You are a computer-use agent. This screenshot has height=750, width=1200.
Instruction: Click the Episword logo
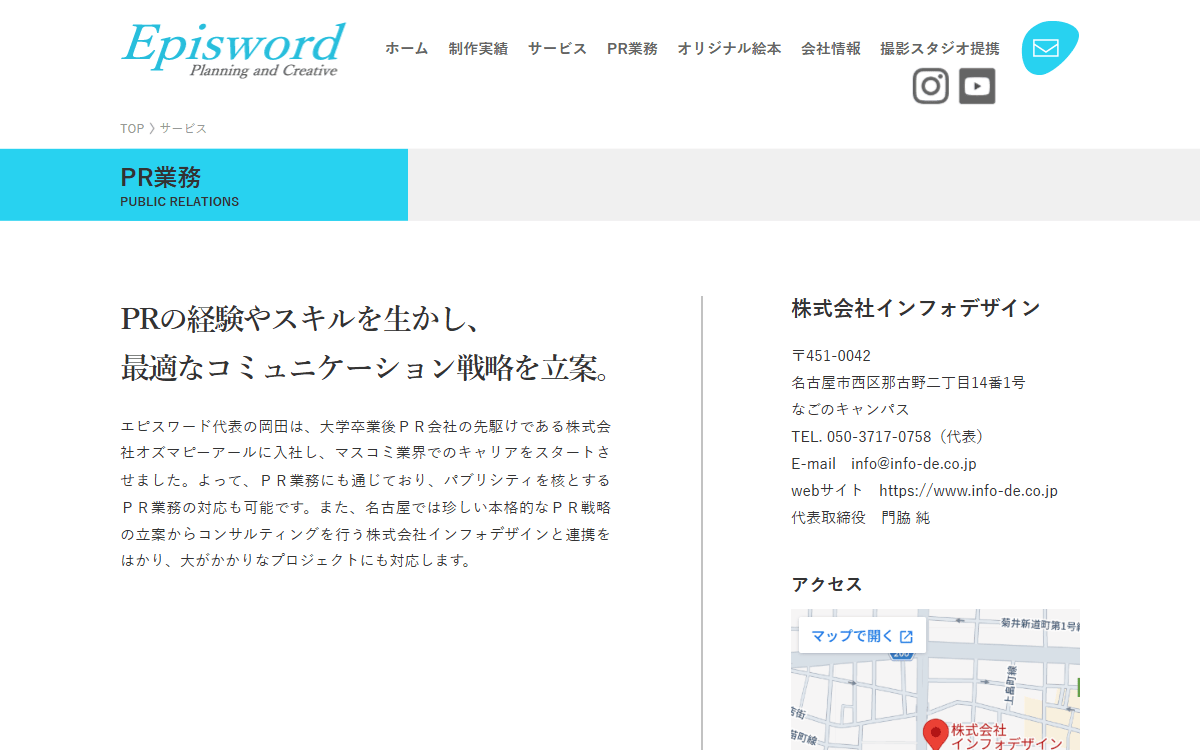click(233, 50)
